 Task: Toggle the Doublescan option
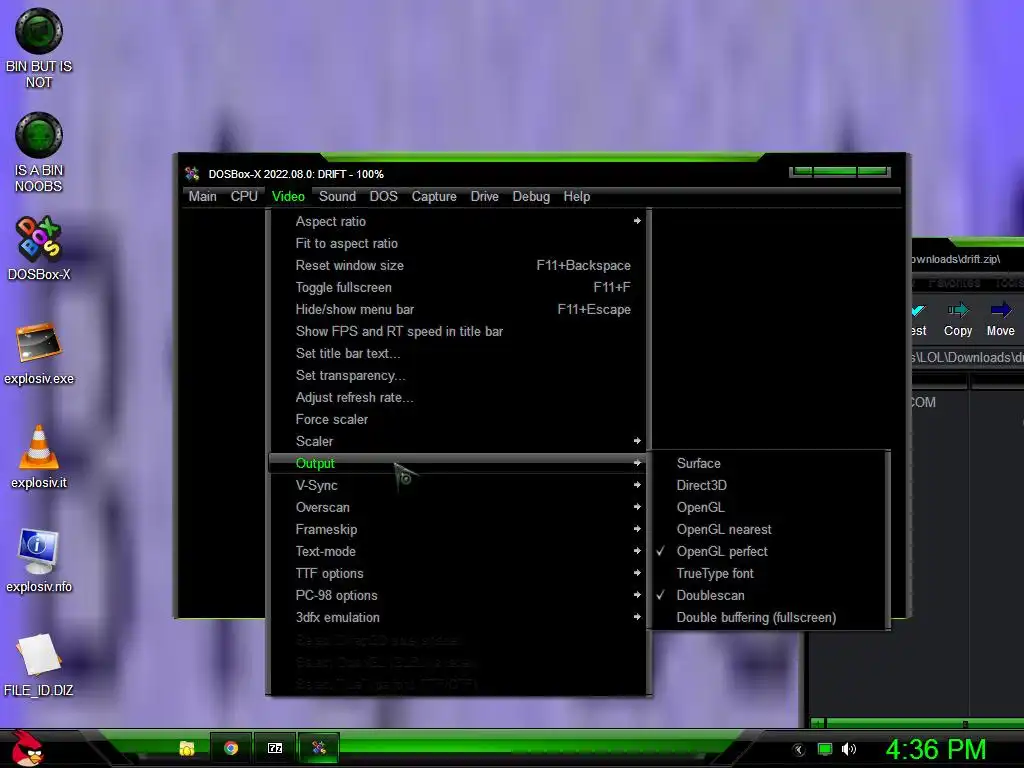pos(769,596)
